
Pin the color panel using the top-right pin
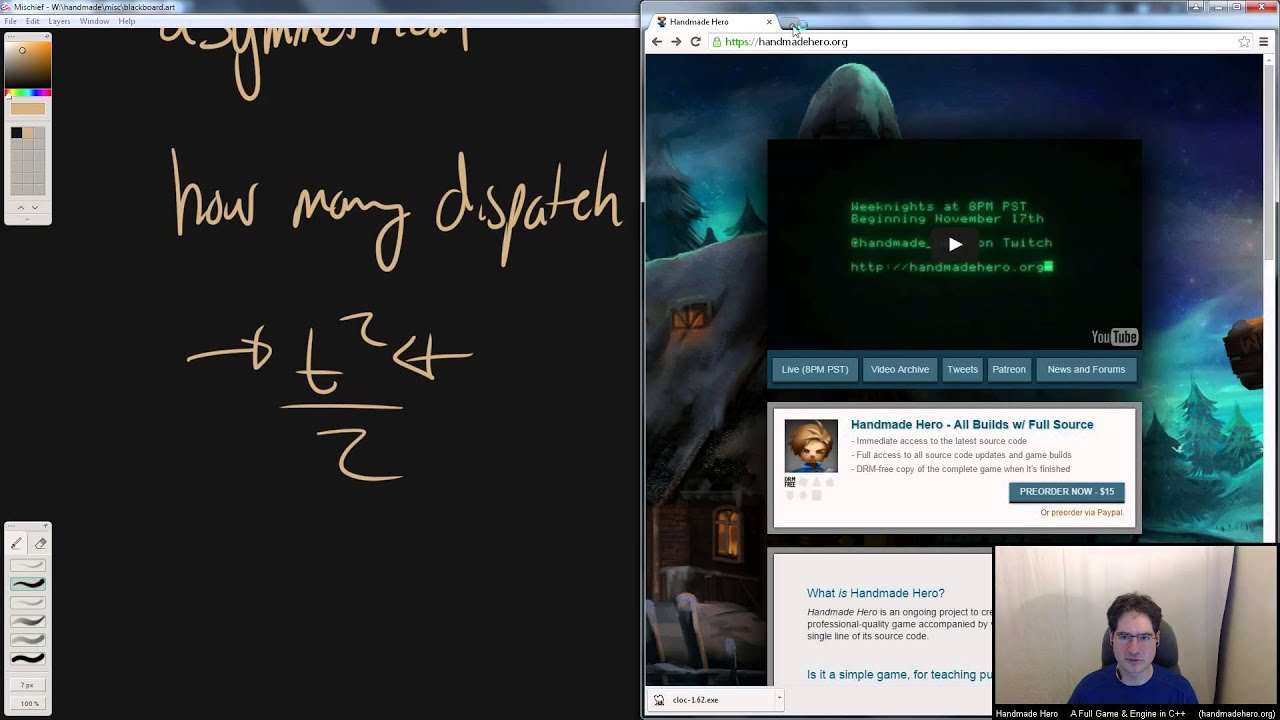46,37
